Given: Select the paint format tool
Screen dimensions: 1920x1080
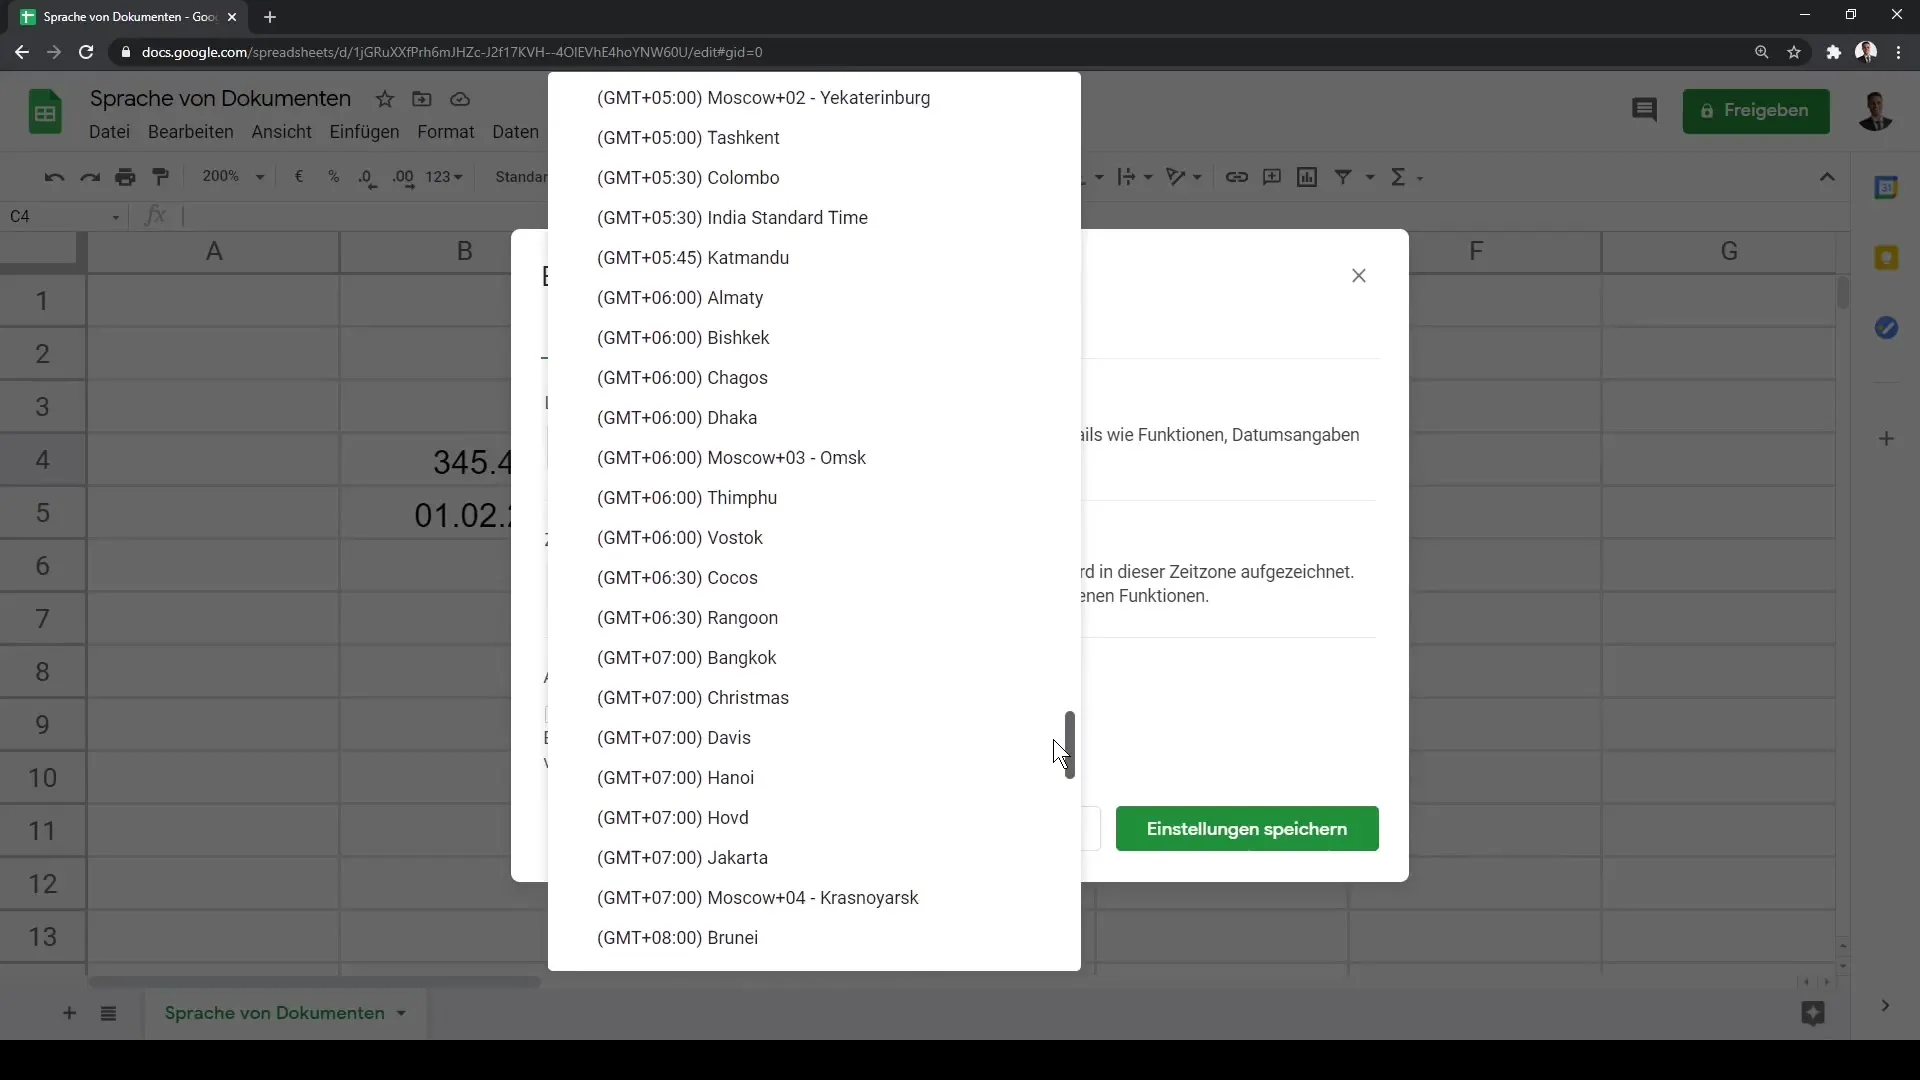Looking at the screenshot, I should 160,177.
